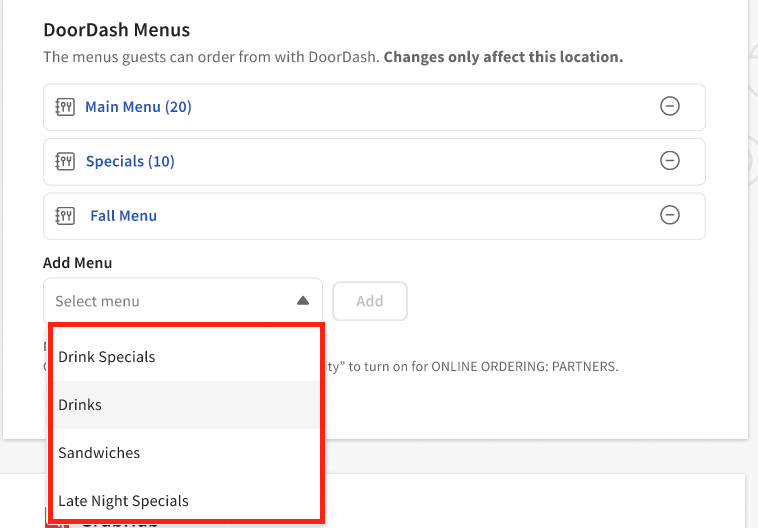Click the menu icon beside Fall Menu

click(x=65, y=215)
